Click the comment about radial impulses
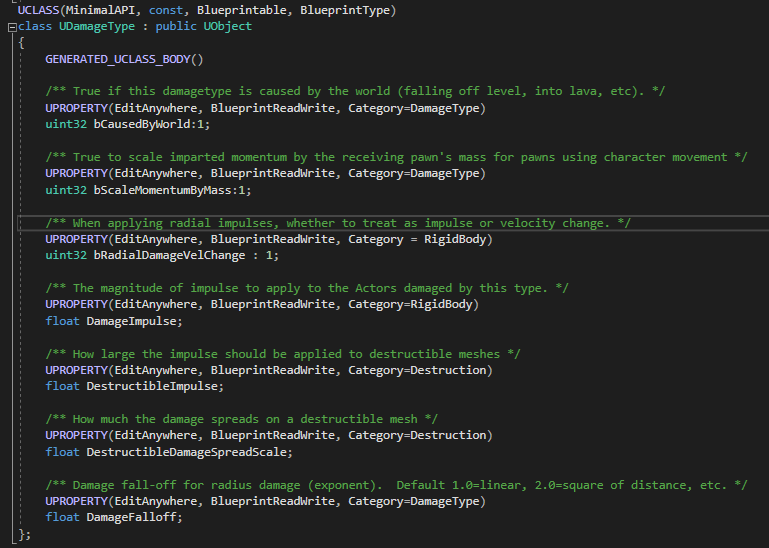Image resolution: width=769 pixels, height=548 pixels. coord(338,223)
